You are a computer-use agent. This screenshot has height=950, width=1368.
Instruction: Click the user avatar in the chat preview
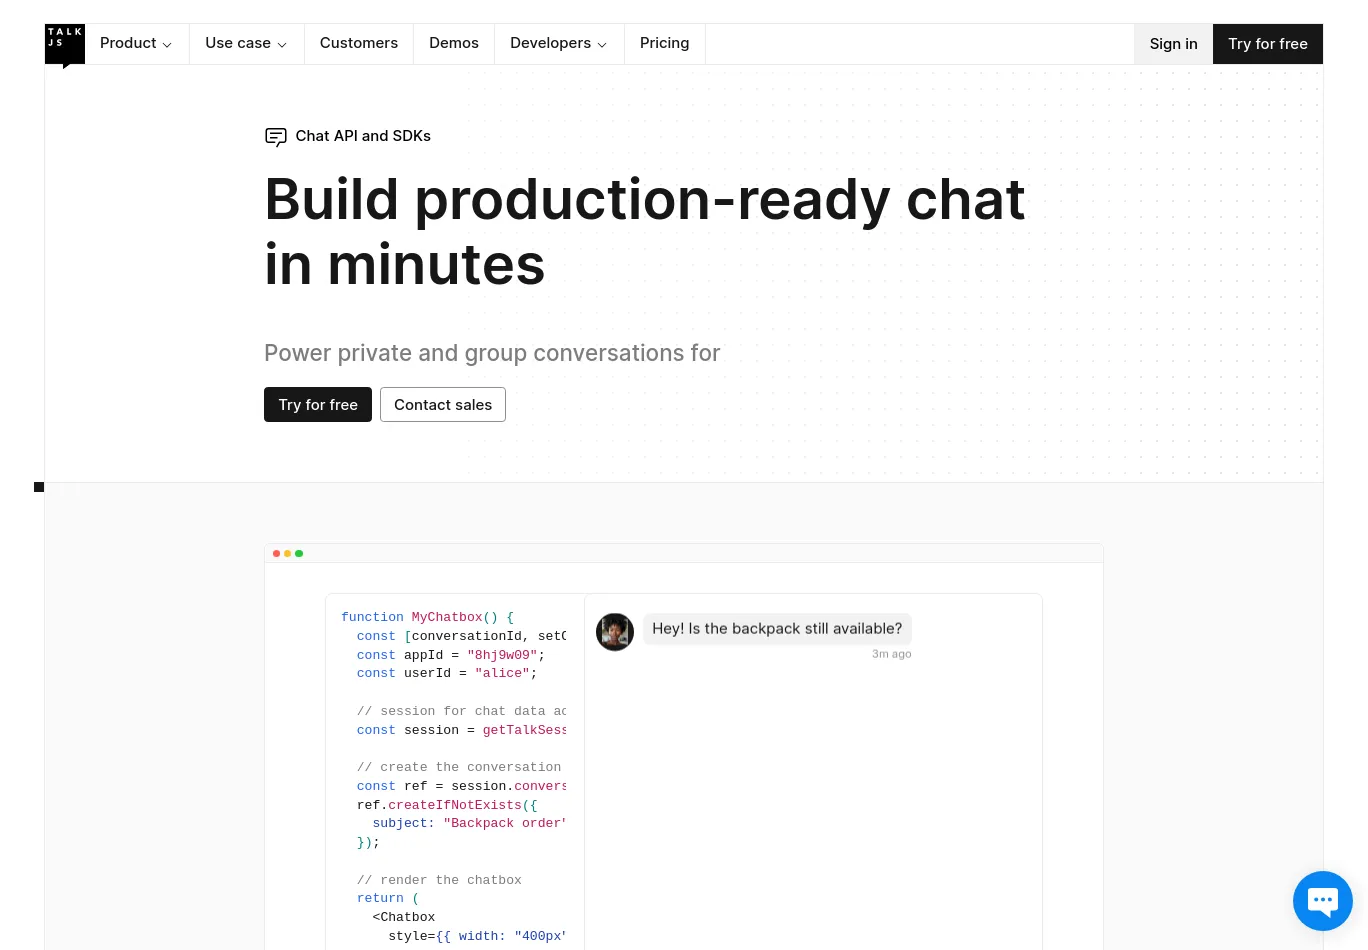615,632
